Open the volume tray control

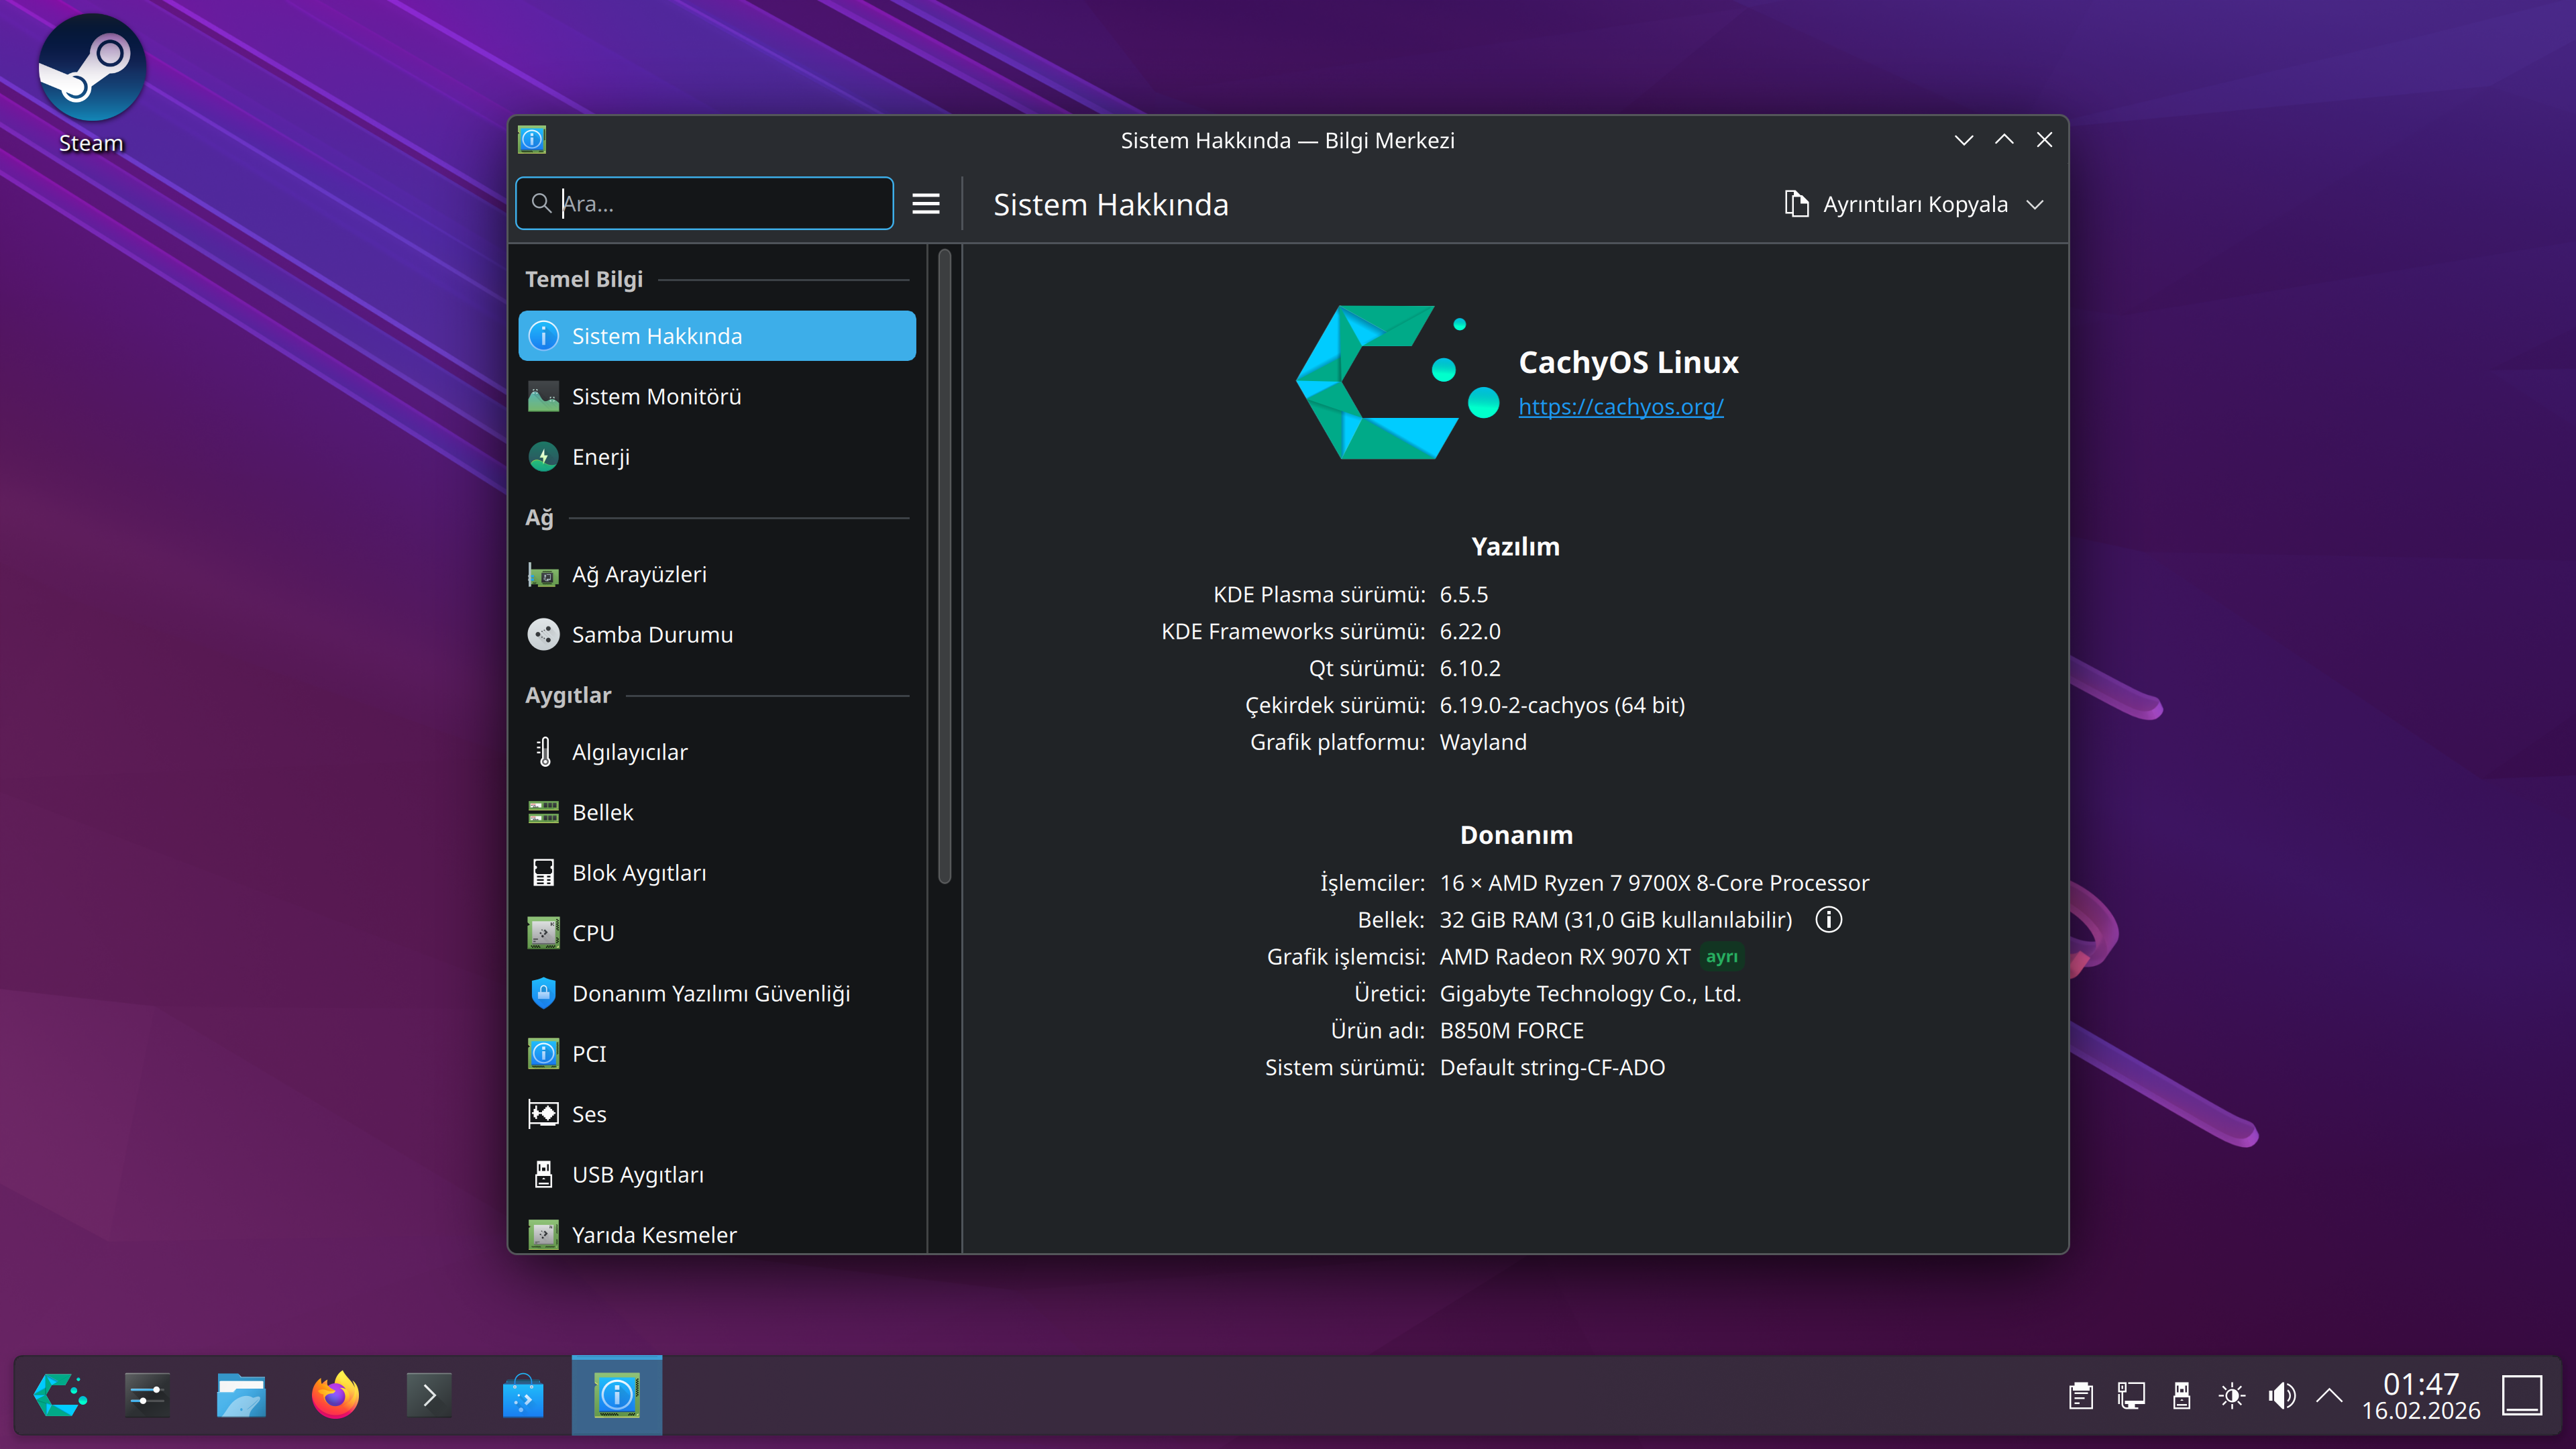pyautogui.click(x=2282, y=1396)
